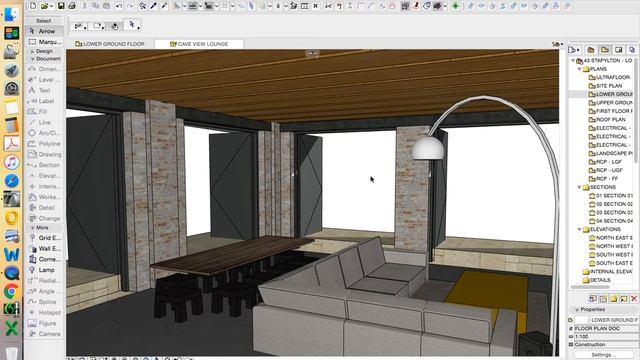Click the Pick Up Parameters eyedropper icon
This screenshot has height=360, width=640.
tap(153, 6)
